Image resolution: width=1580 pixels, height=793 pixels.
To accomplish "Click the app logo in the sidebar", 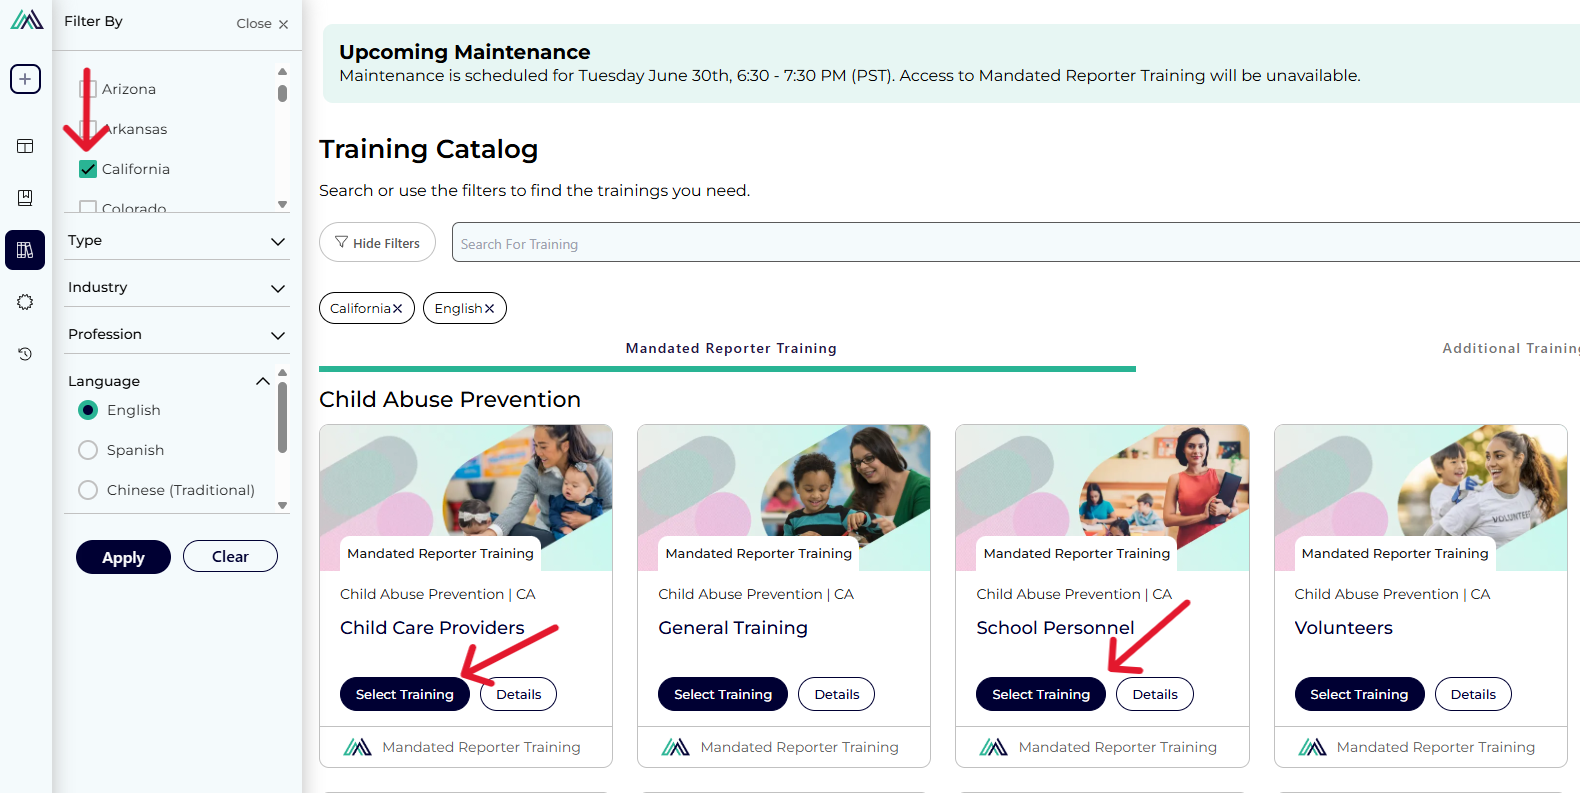I will [x=26, y=19].
